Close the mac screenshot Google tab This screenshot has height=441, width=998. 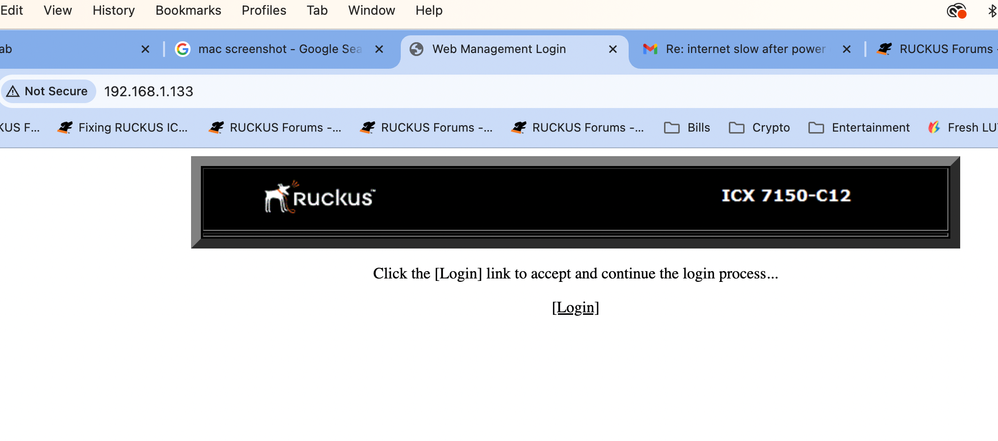382,49
